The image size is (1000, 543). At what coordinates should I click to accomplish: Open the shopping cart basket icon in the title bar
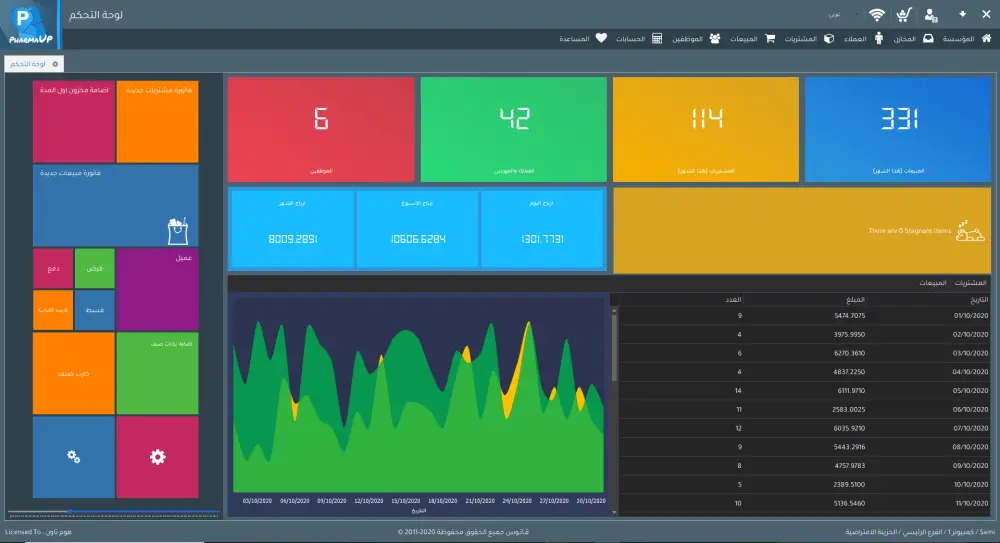(904, 15)
